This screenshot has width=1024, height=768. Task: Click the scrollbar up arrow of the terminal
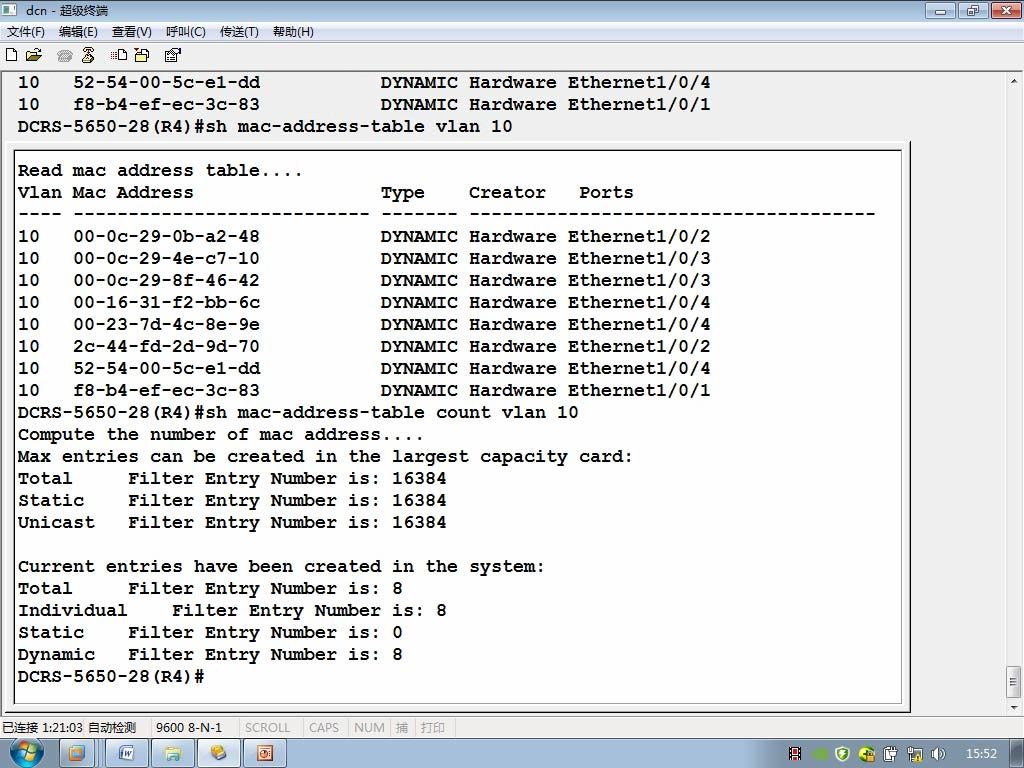[1014, 82]
